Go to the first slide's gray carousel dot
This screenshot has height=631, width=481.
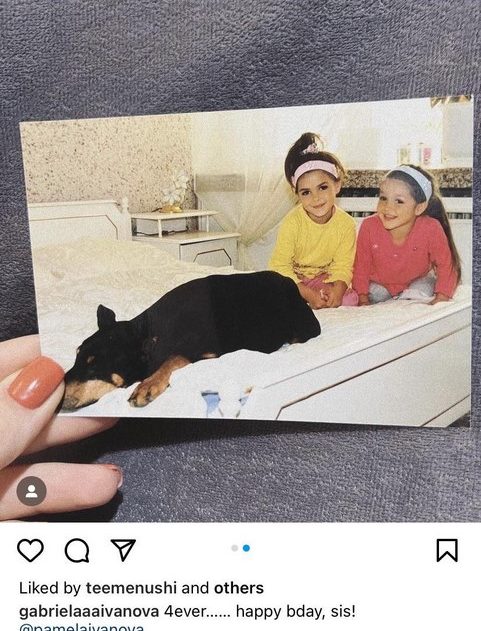(x=235, y=548)
